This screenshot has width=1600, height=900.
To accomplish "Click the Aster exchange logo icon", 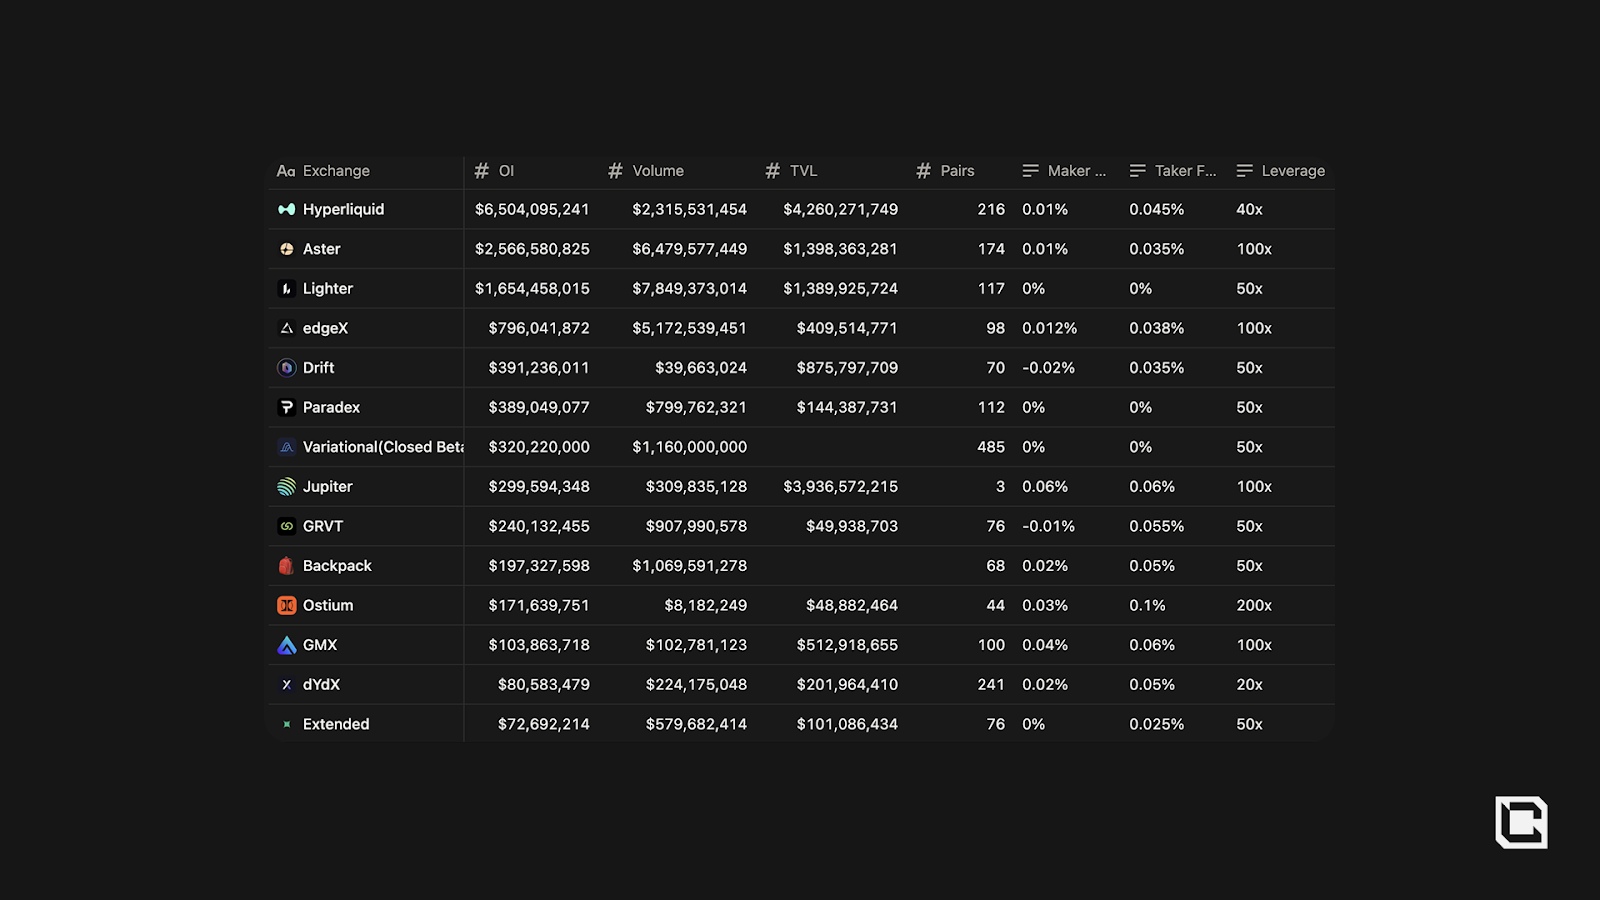I will 286,249.
